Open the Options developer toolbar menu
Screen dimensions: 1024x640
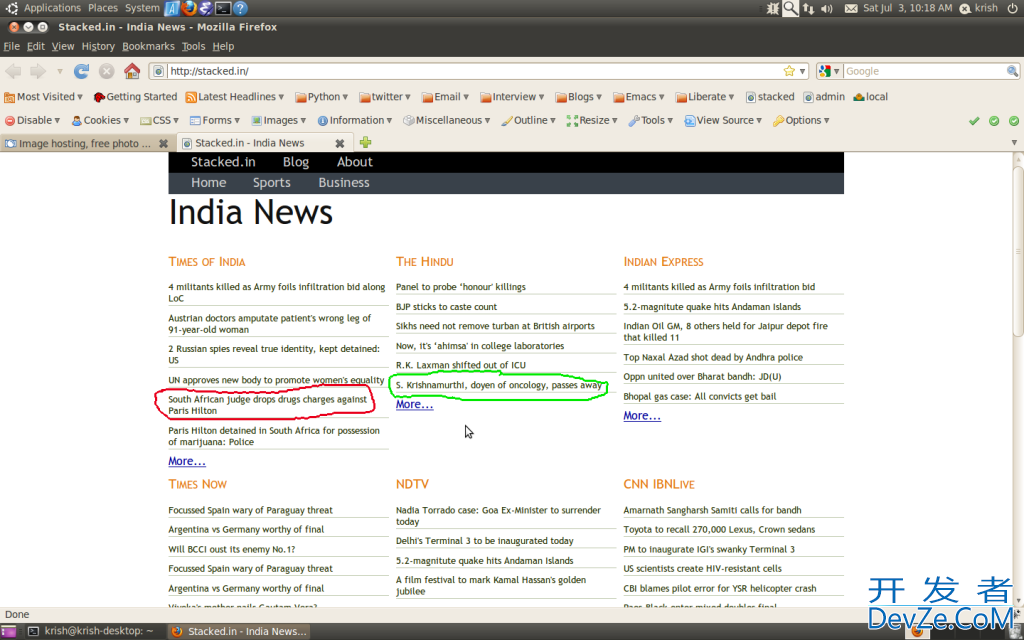click(x=801, y=120)
